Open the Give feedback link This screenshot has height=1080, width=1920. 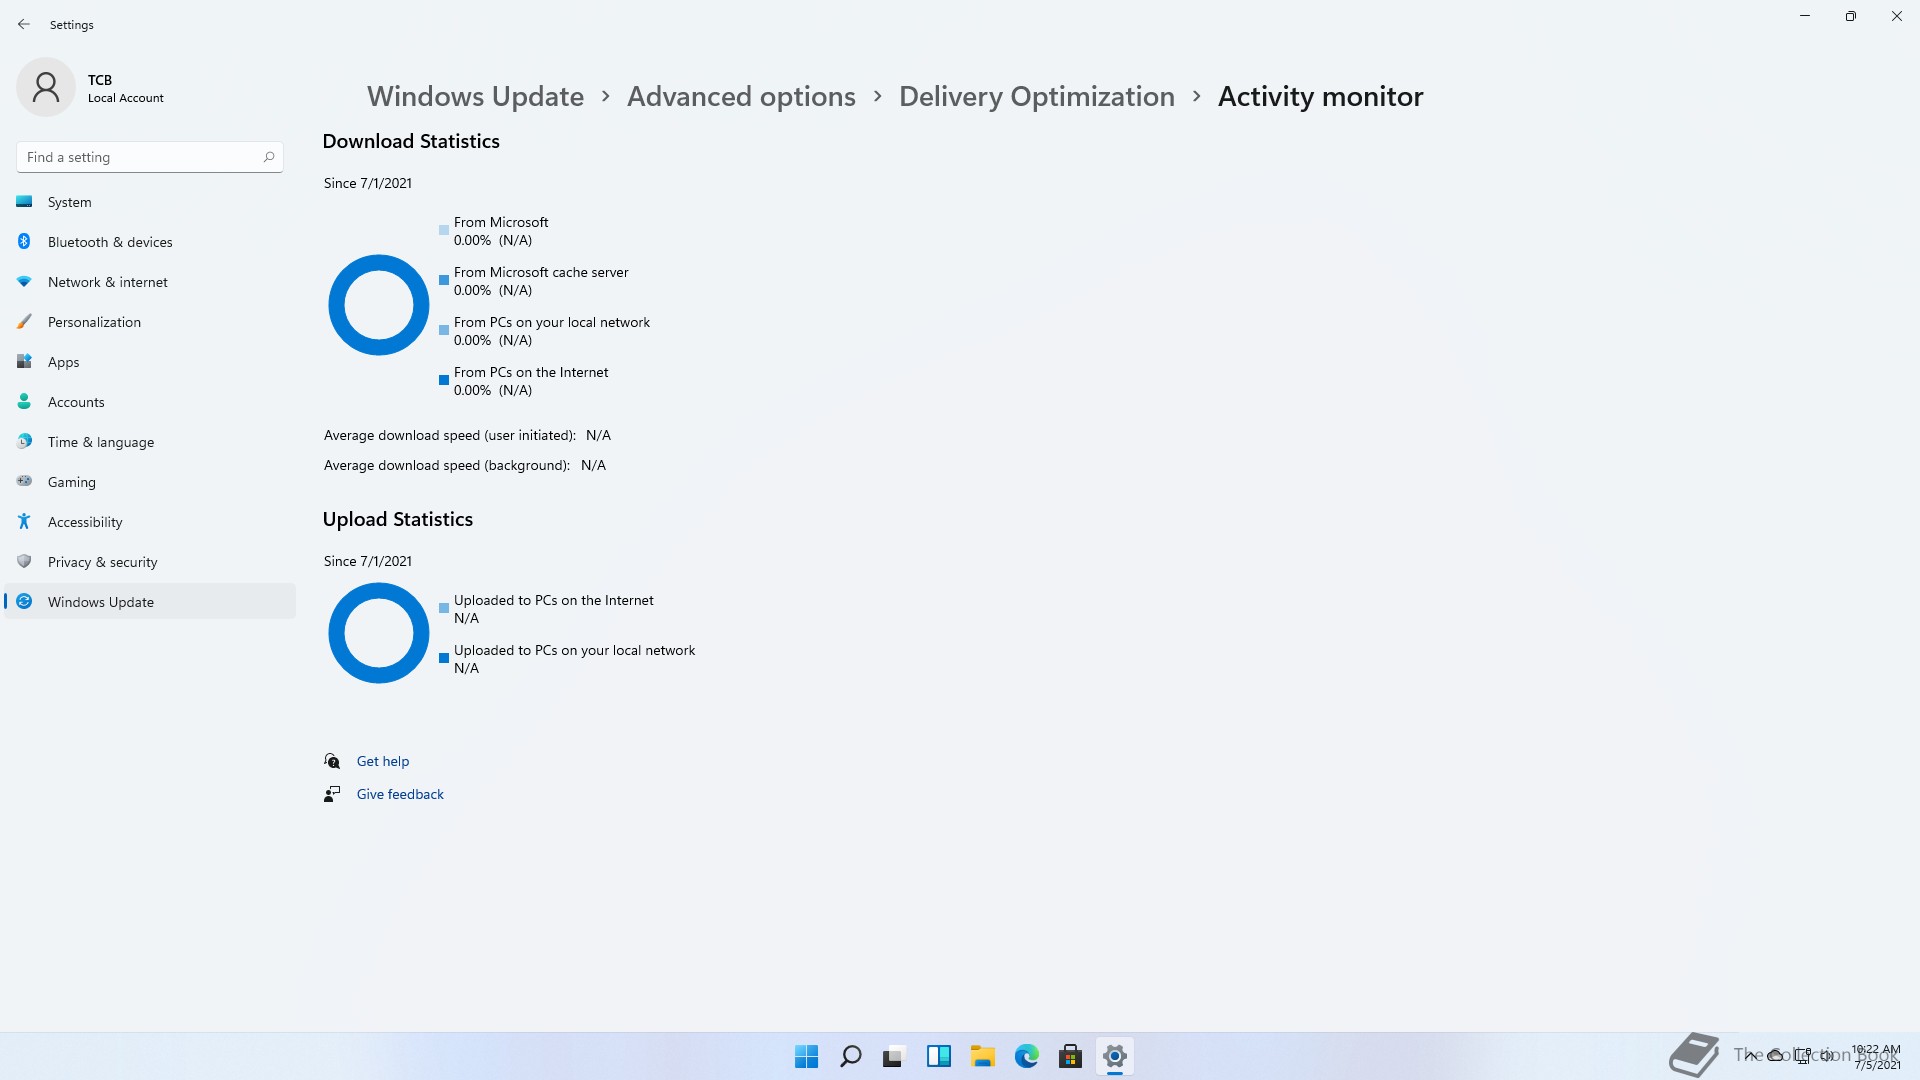click(400, 794)
